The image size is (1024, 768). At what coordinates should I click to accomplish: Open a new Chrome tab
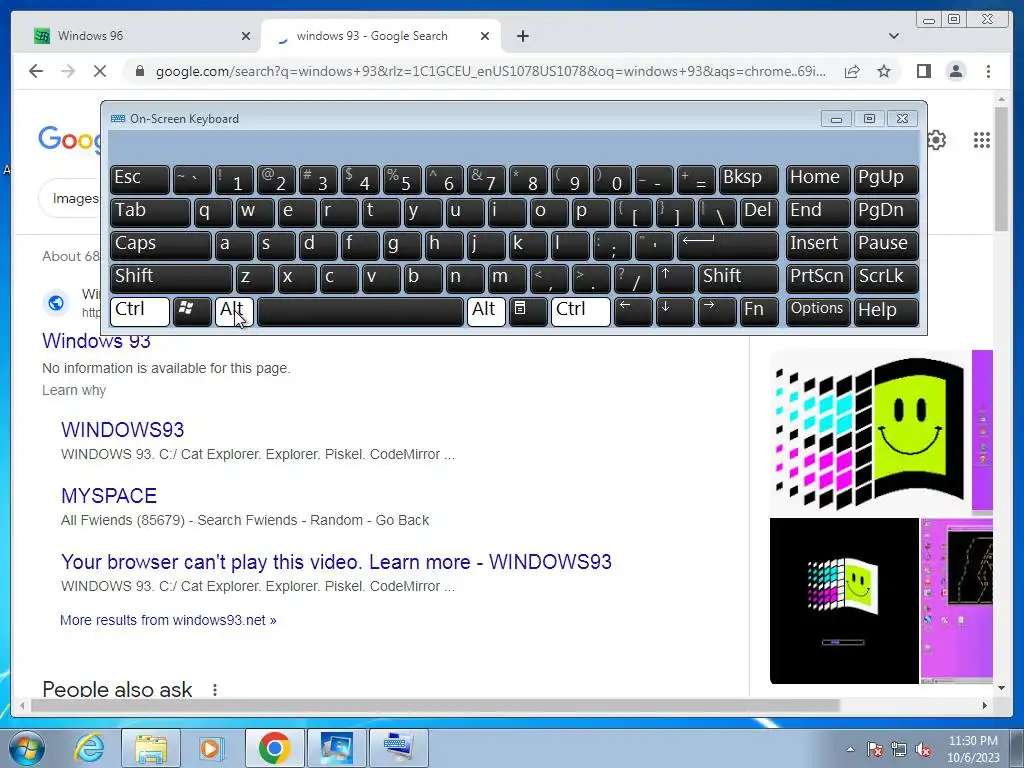(x=522, y=36)
